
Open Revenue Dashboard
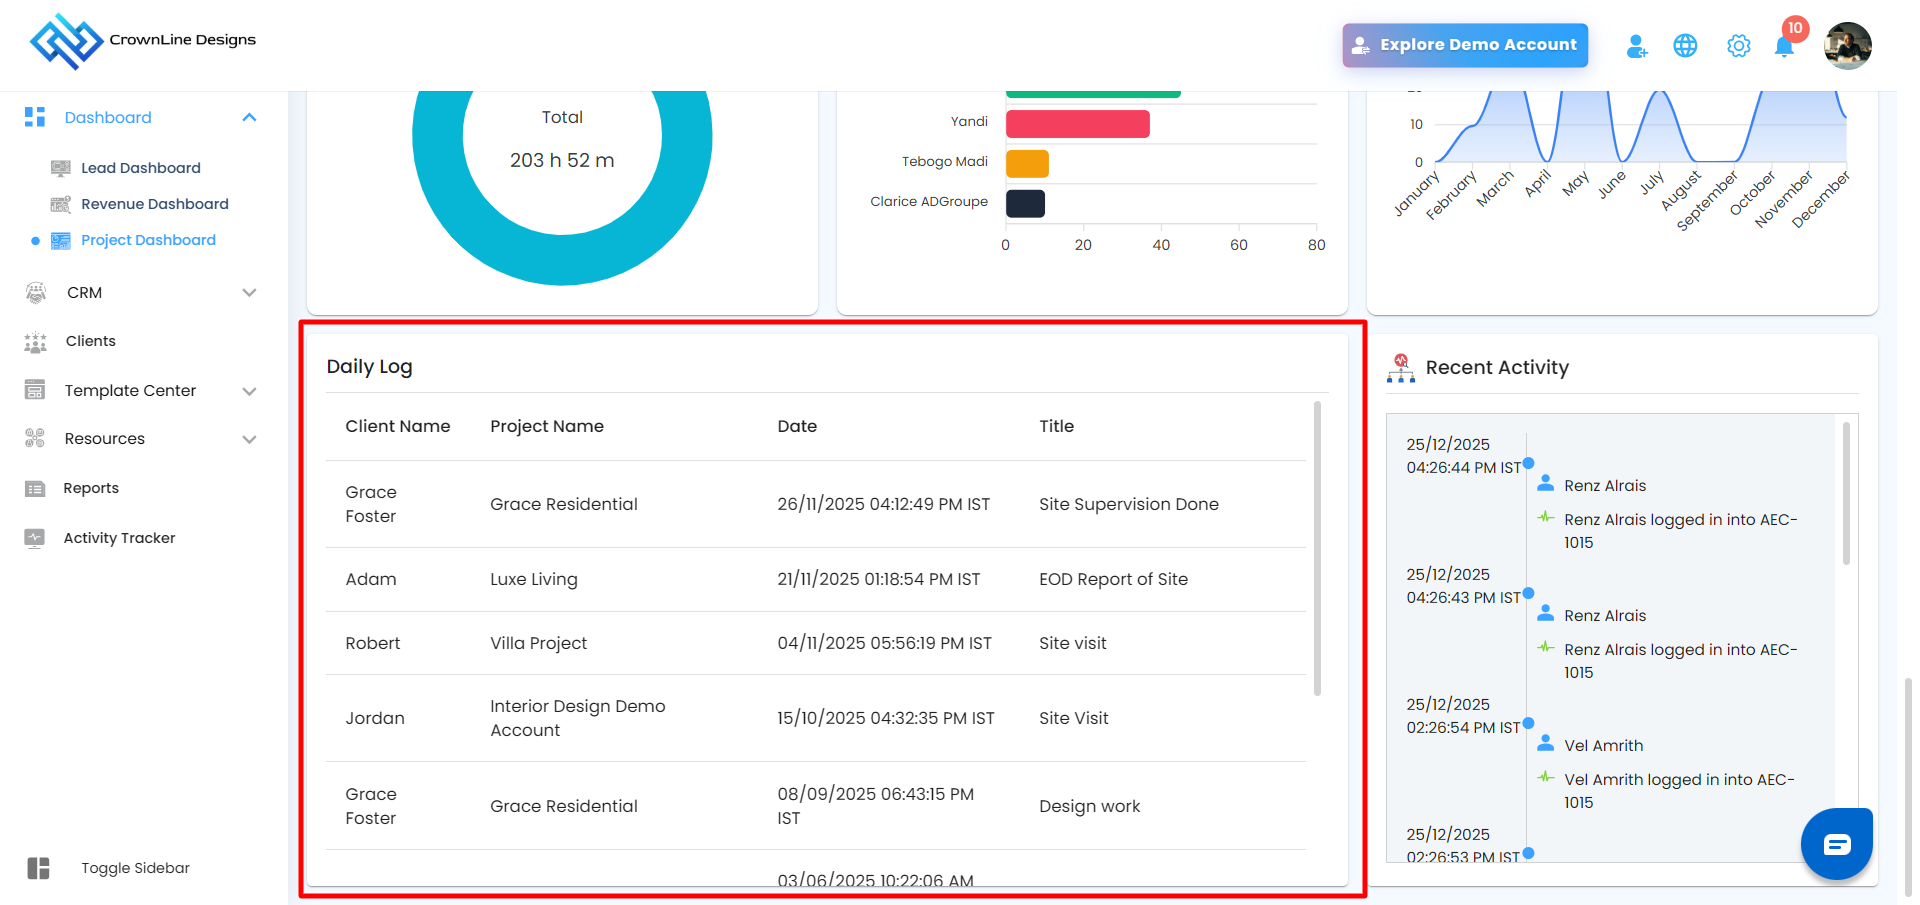tap(155, 204)
